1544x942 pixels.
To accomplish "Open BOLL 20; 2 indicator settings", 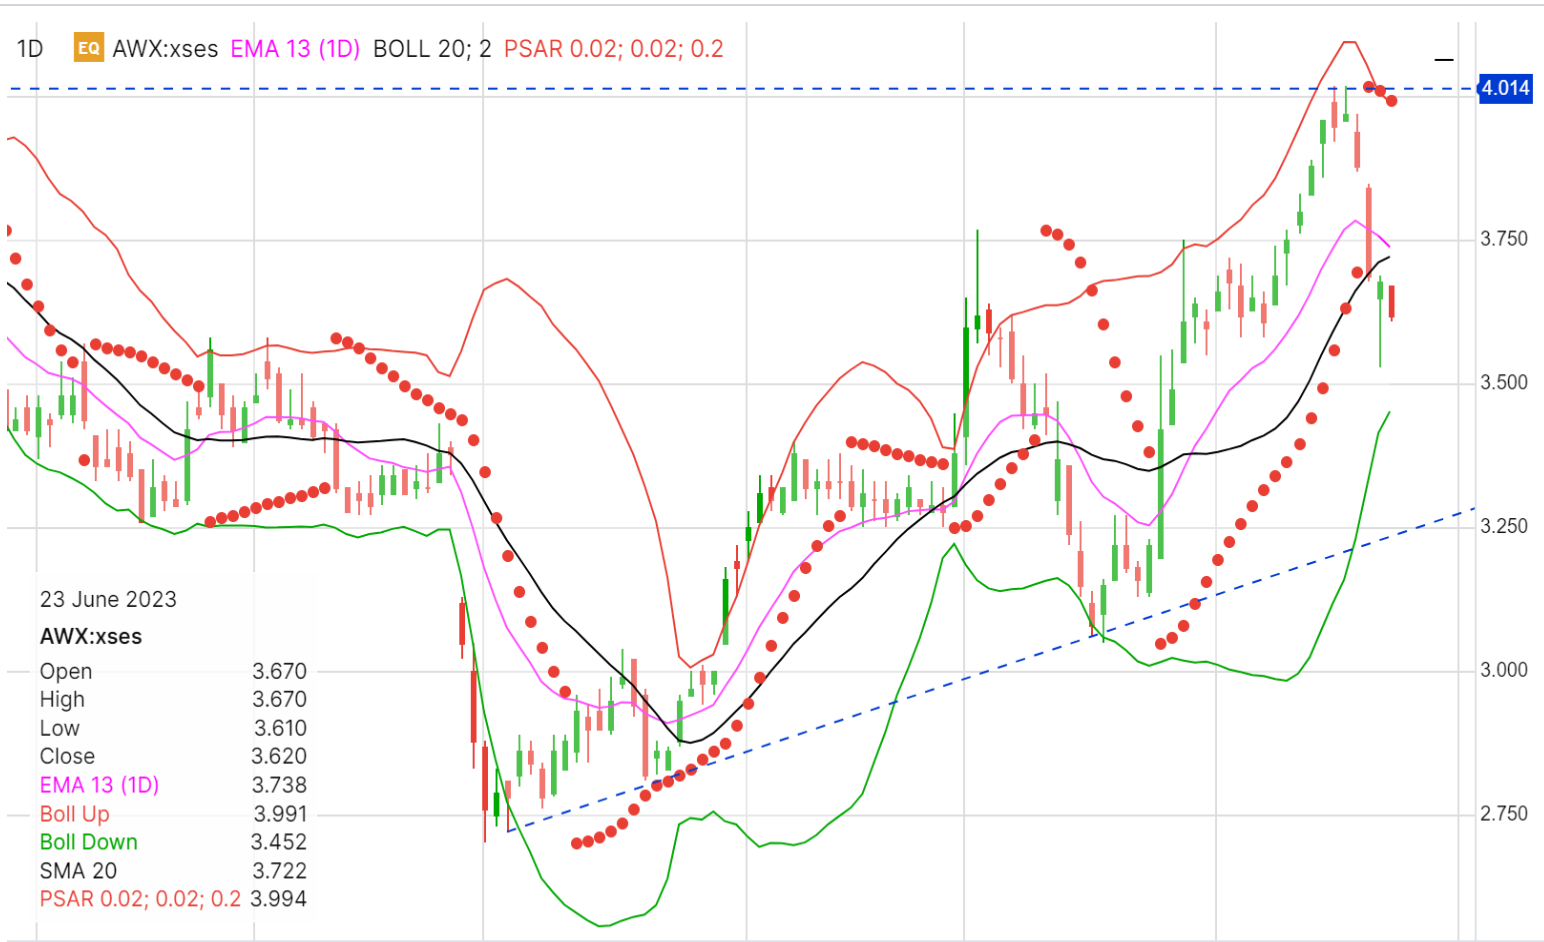I will coord(432,49).
